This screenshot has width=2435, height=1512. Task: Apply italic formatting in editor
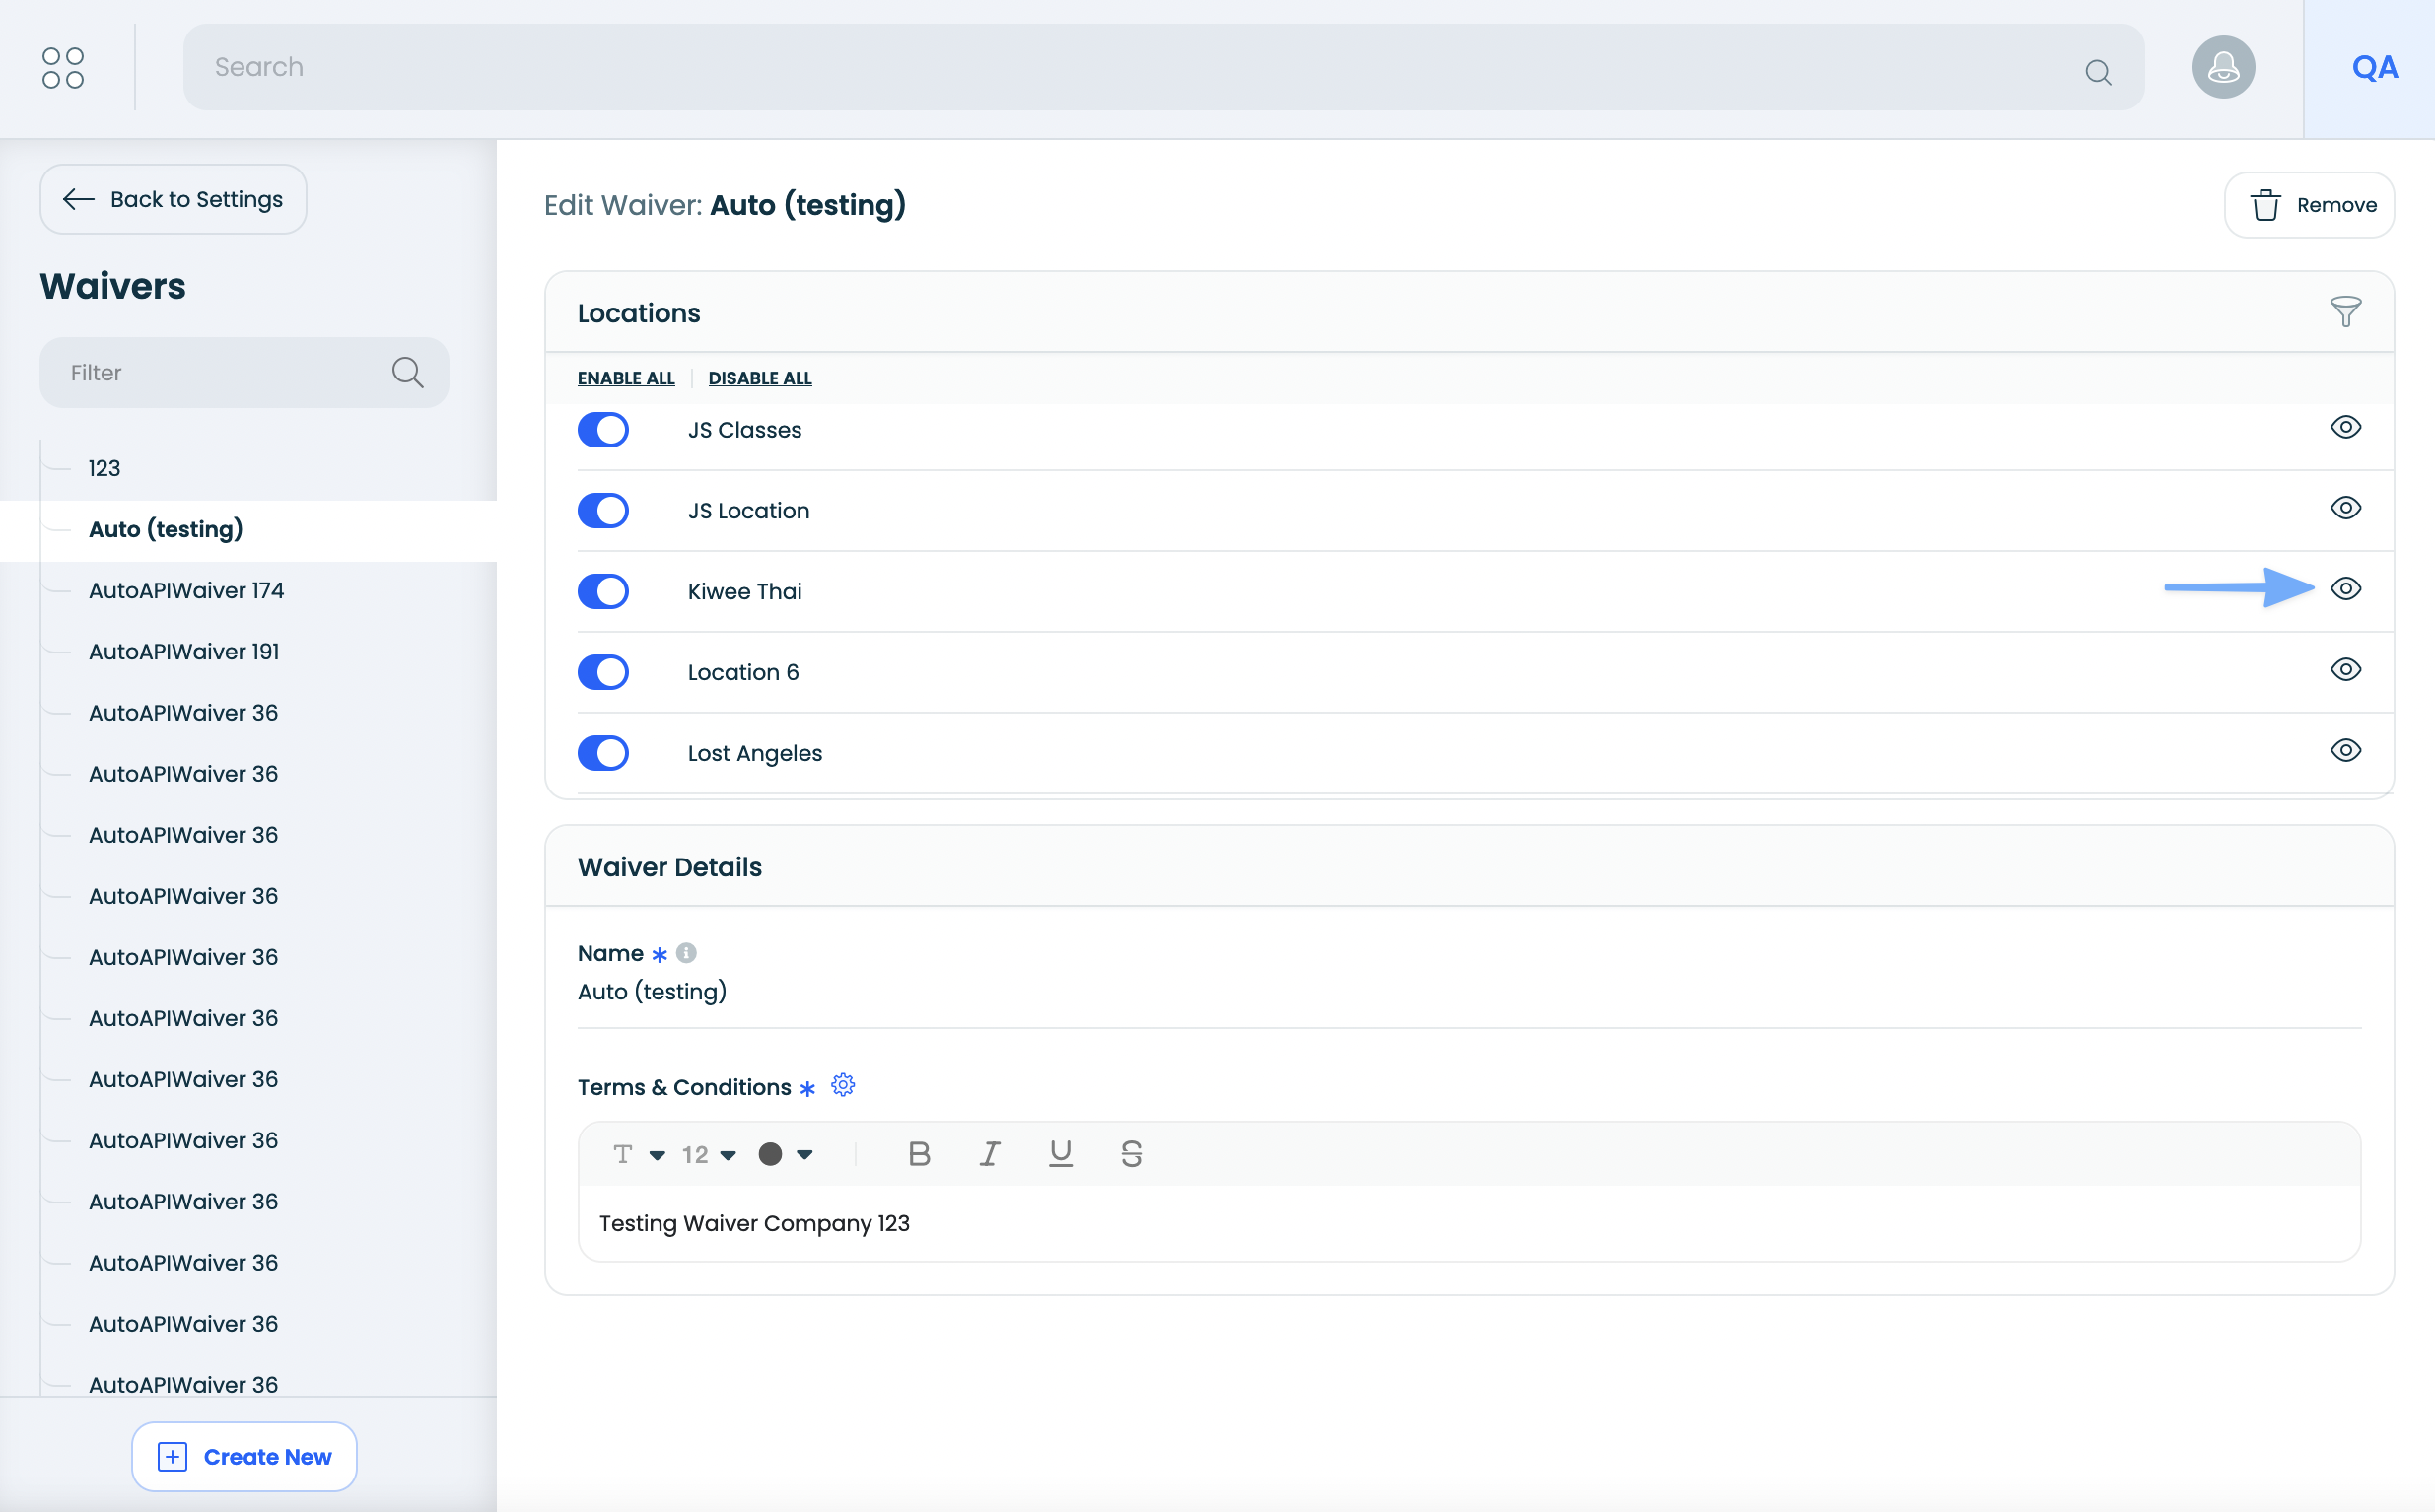coord(989,1154)
